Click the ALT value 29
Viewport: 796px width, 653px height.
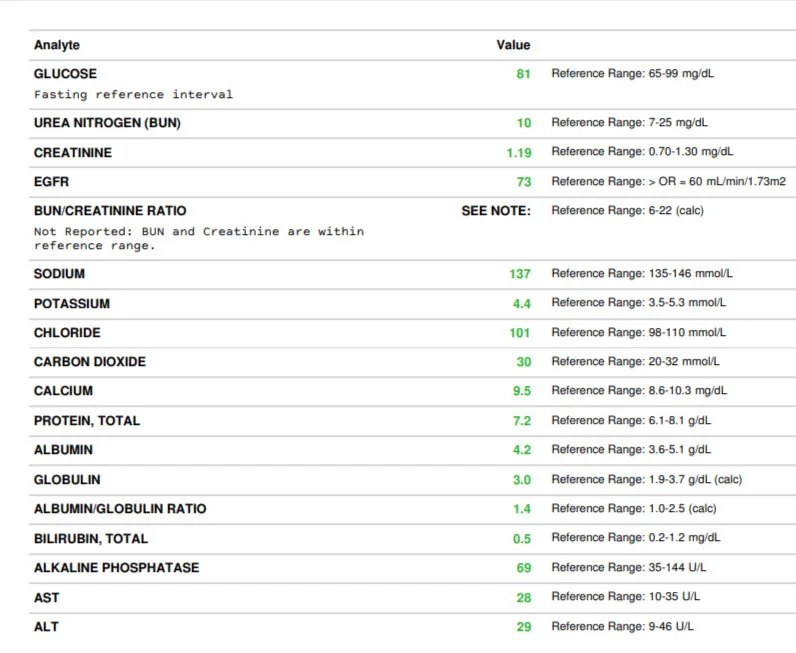coord(523,627)
